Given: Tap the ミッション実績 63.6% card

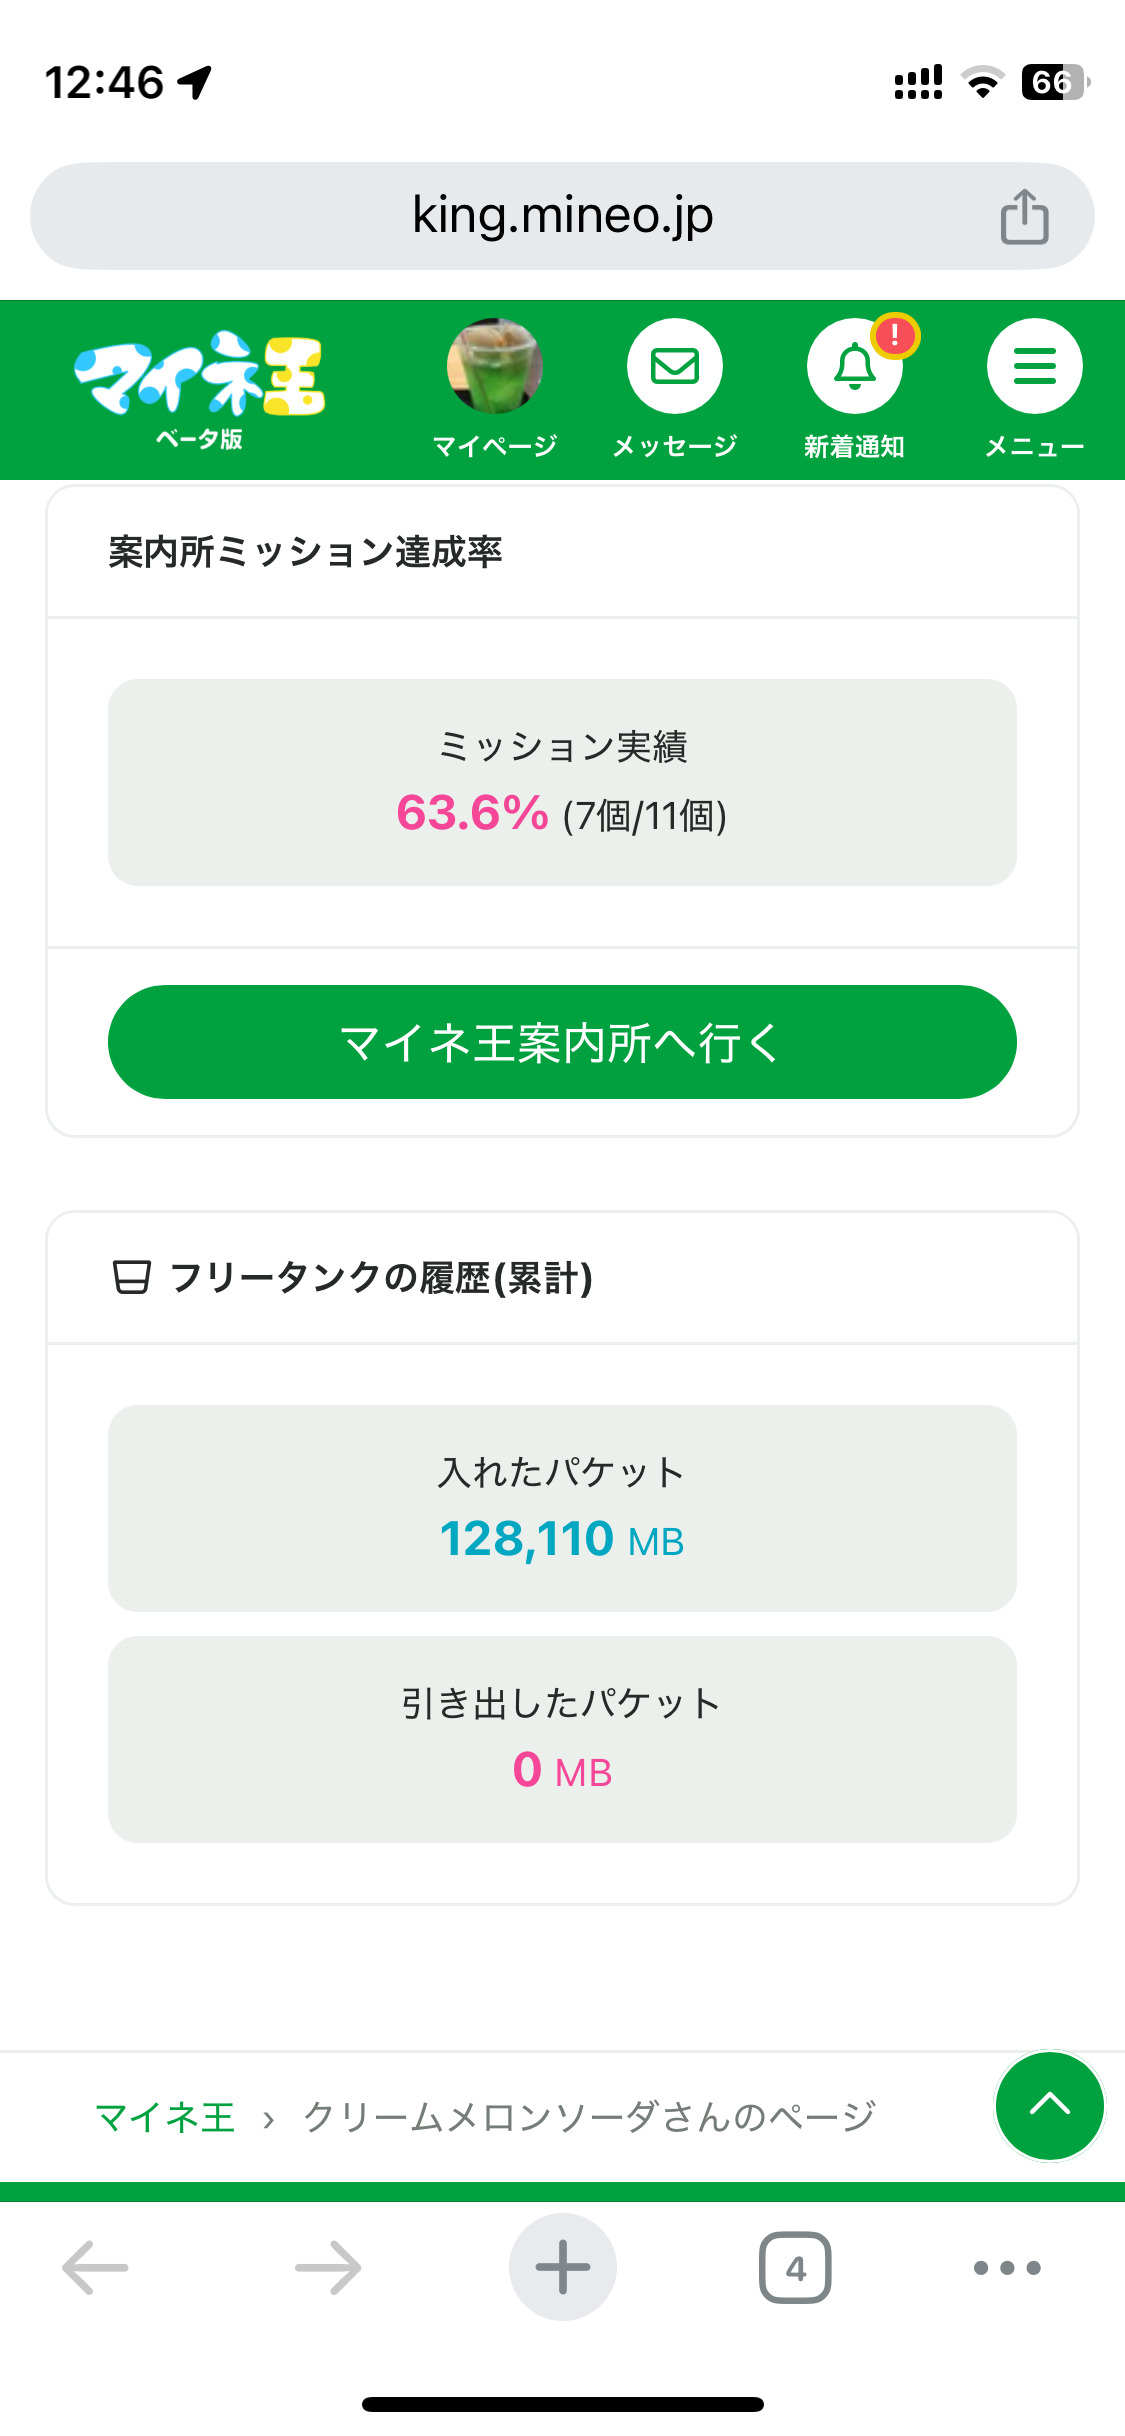Looking at the screenshot, I should point(562,782).
